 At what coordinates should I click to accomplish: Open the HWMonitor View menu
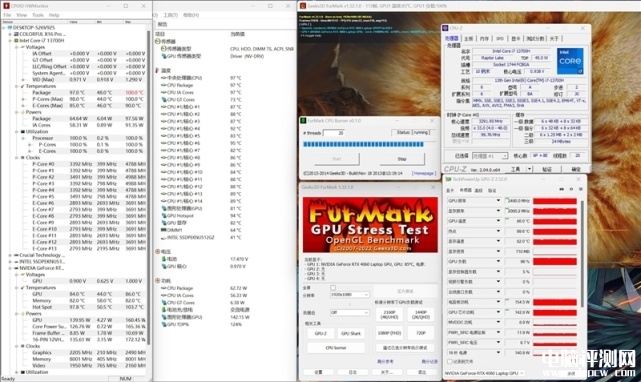point(21,15)
